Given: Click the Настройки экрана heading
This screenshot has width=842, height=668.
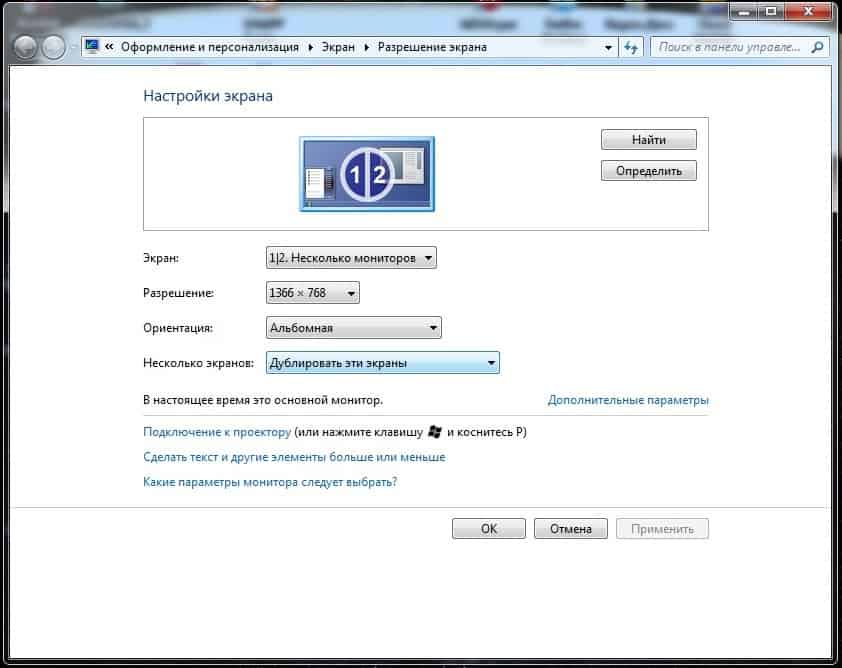Looking at the screenshot, I should [208, 96].
